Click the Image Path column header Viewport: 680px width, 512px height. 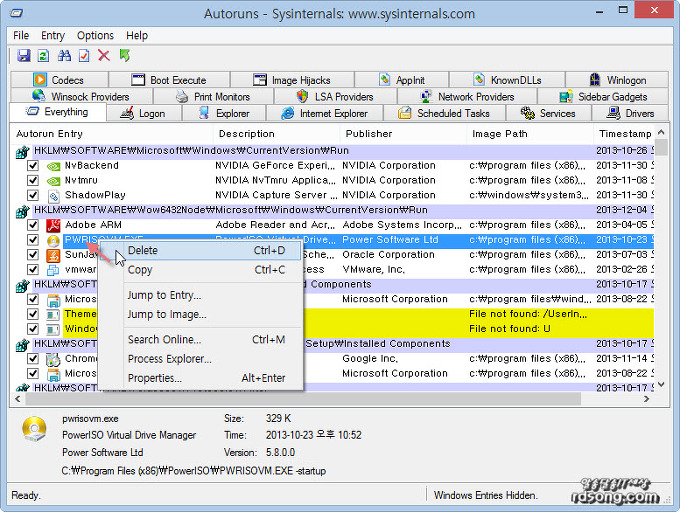point(500,134)
